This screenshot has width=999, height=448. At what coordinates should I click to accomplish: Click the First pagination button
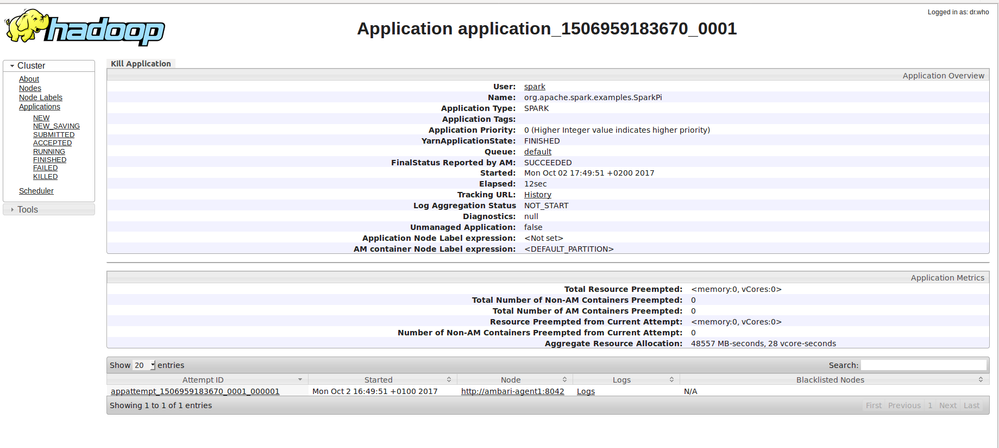pyautogui.click(x=873, y=406)
